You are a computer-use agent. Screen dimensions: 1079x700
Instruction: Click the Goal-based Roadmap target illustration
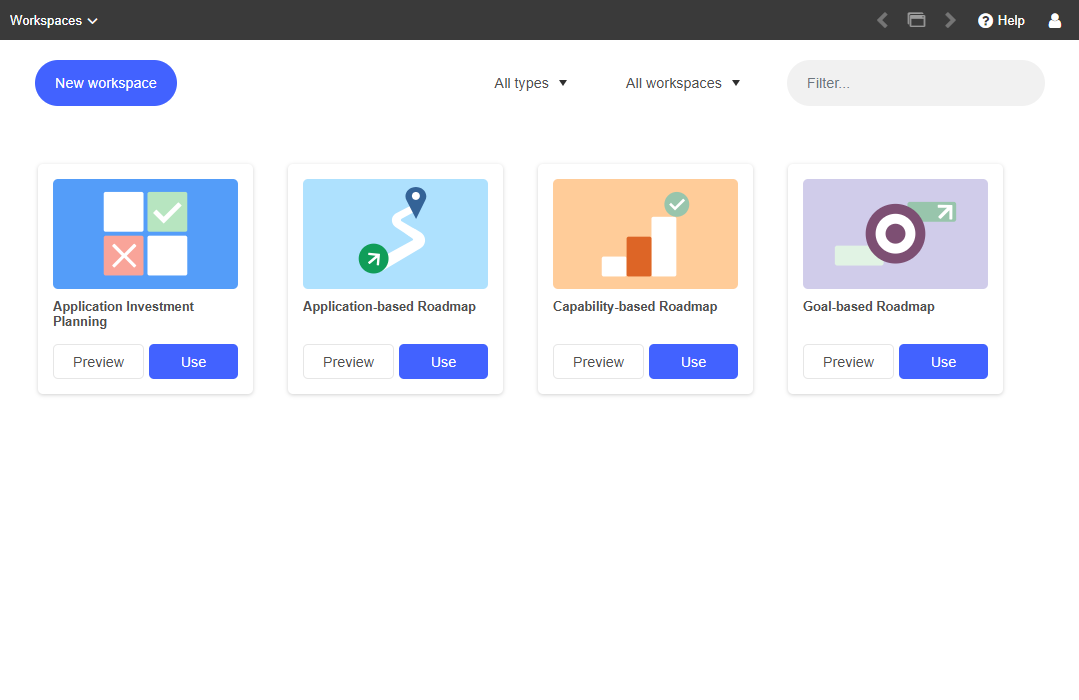click(x=894, y=233)
